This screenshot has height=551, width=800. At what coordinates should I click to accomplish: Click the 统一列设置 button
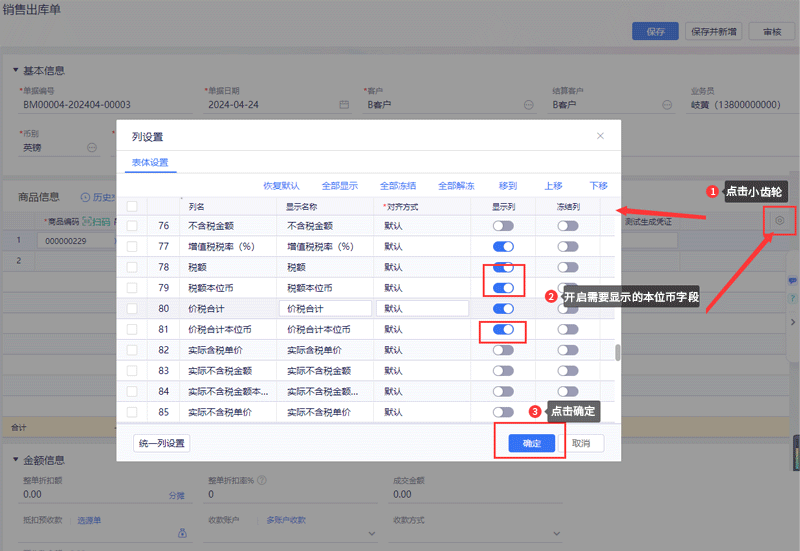[162, 443]
